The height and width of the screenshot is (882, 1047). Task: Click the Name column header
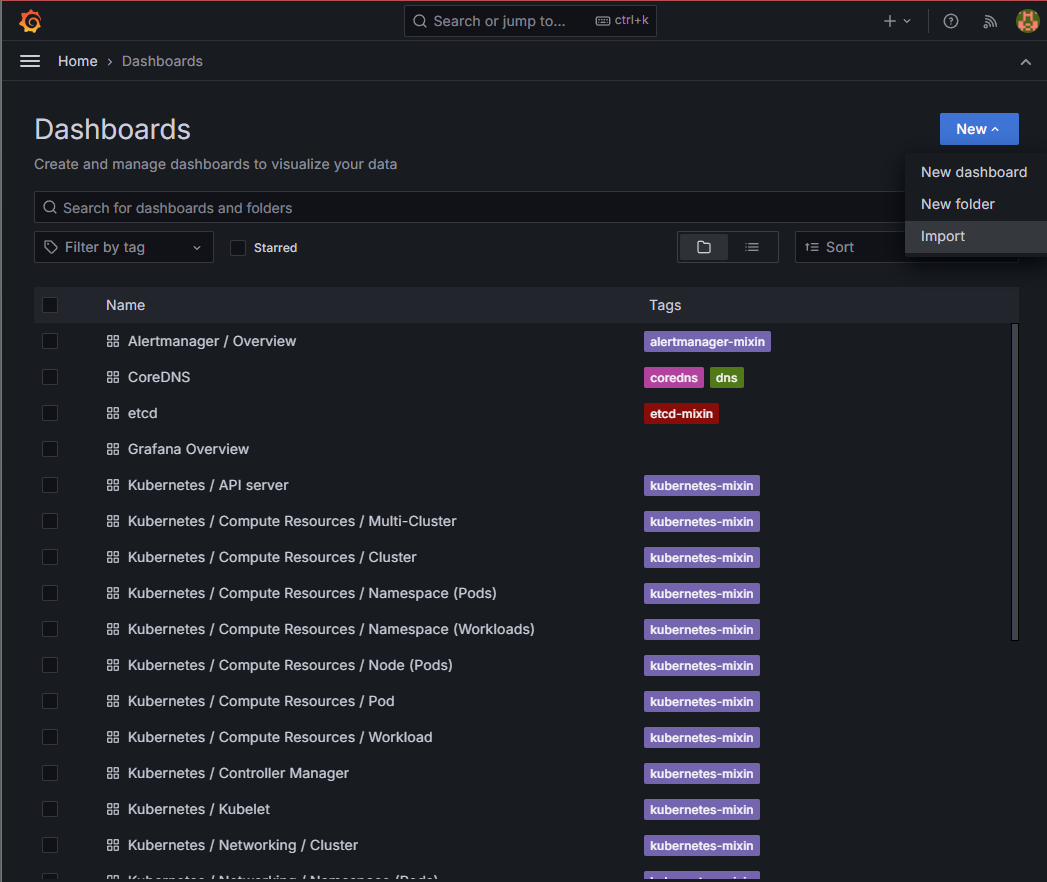[x=126, y=305]
